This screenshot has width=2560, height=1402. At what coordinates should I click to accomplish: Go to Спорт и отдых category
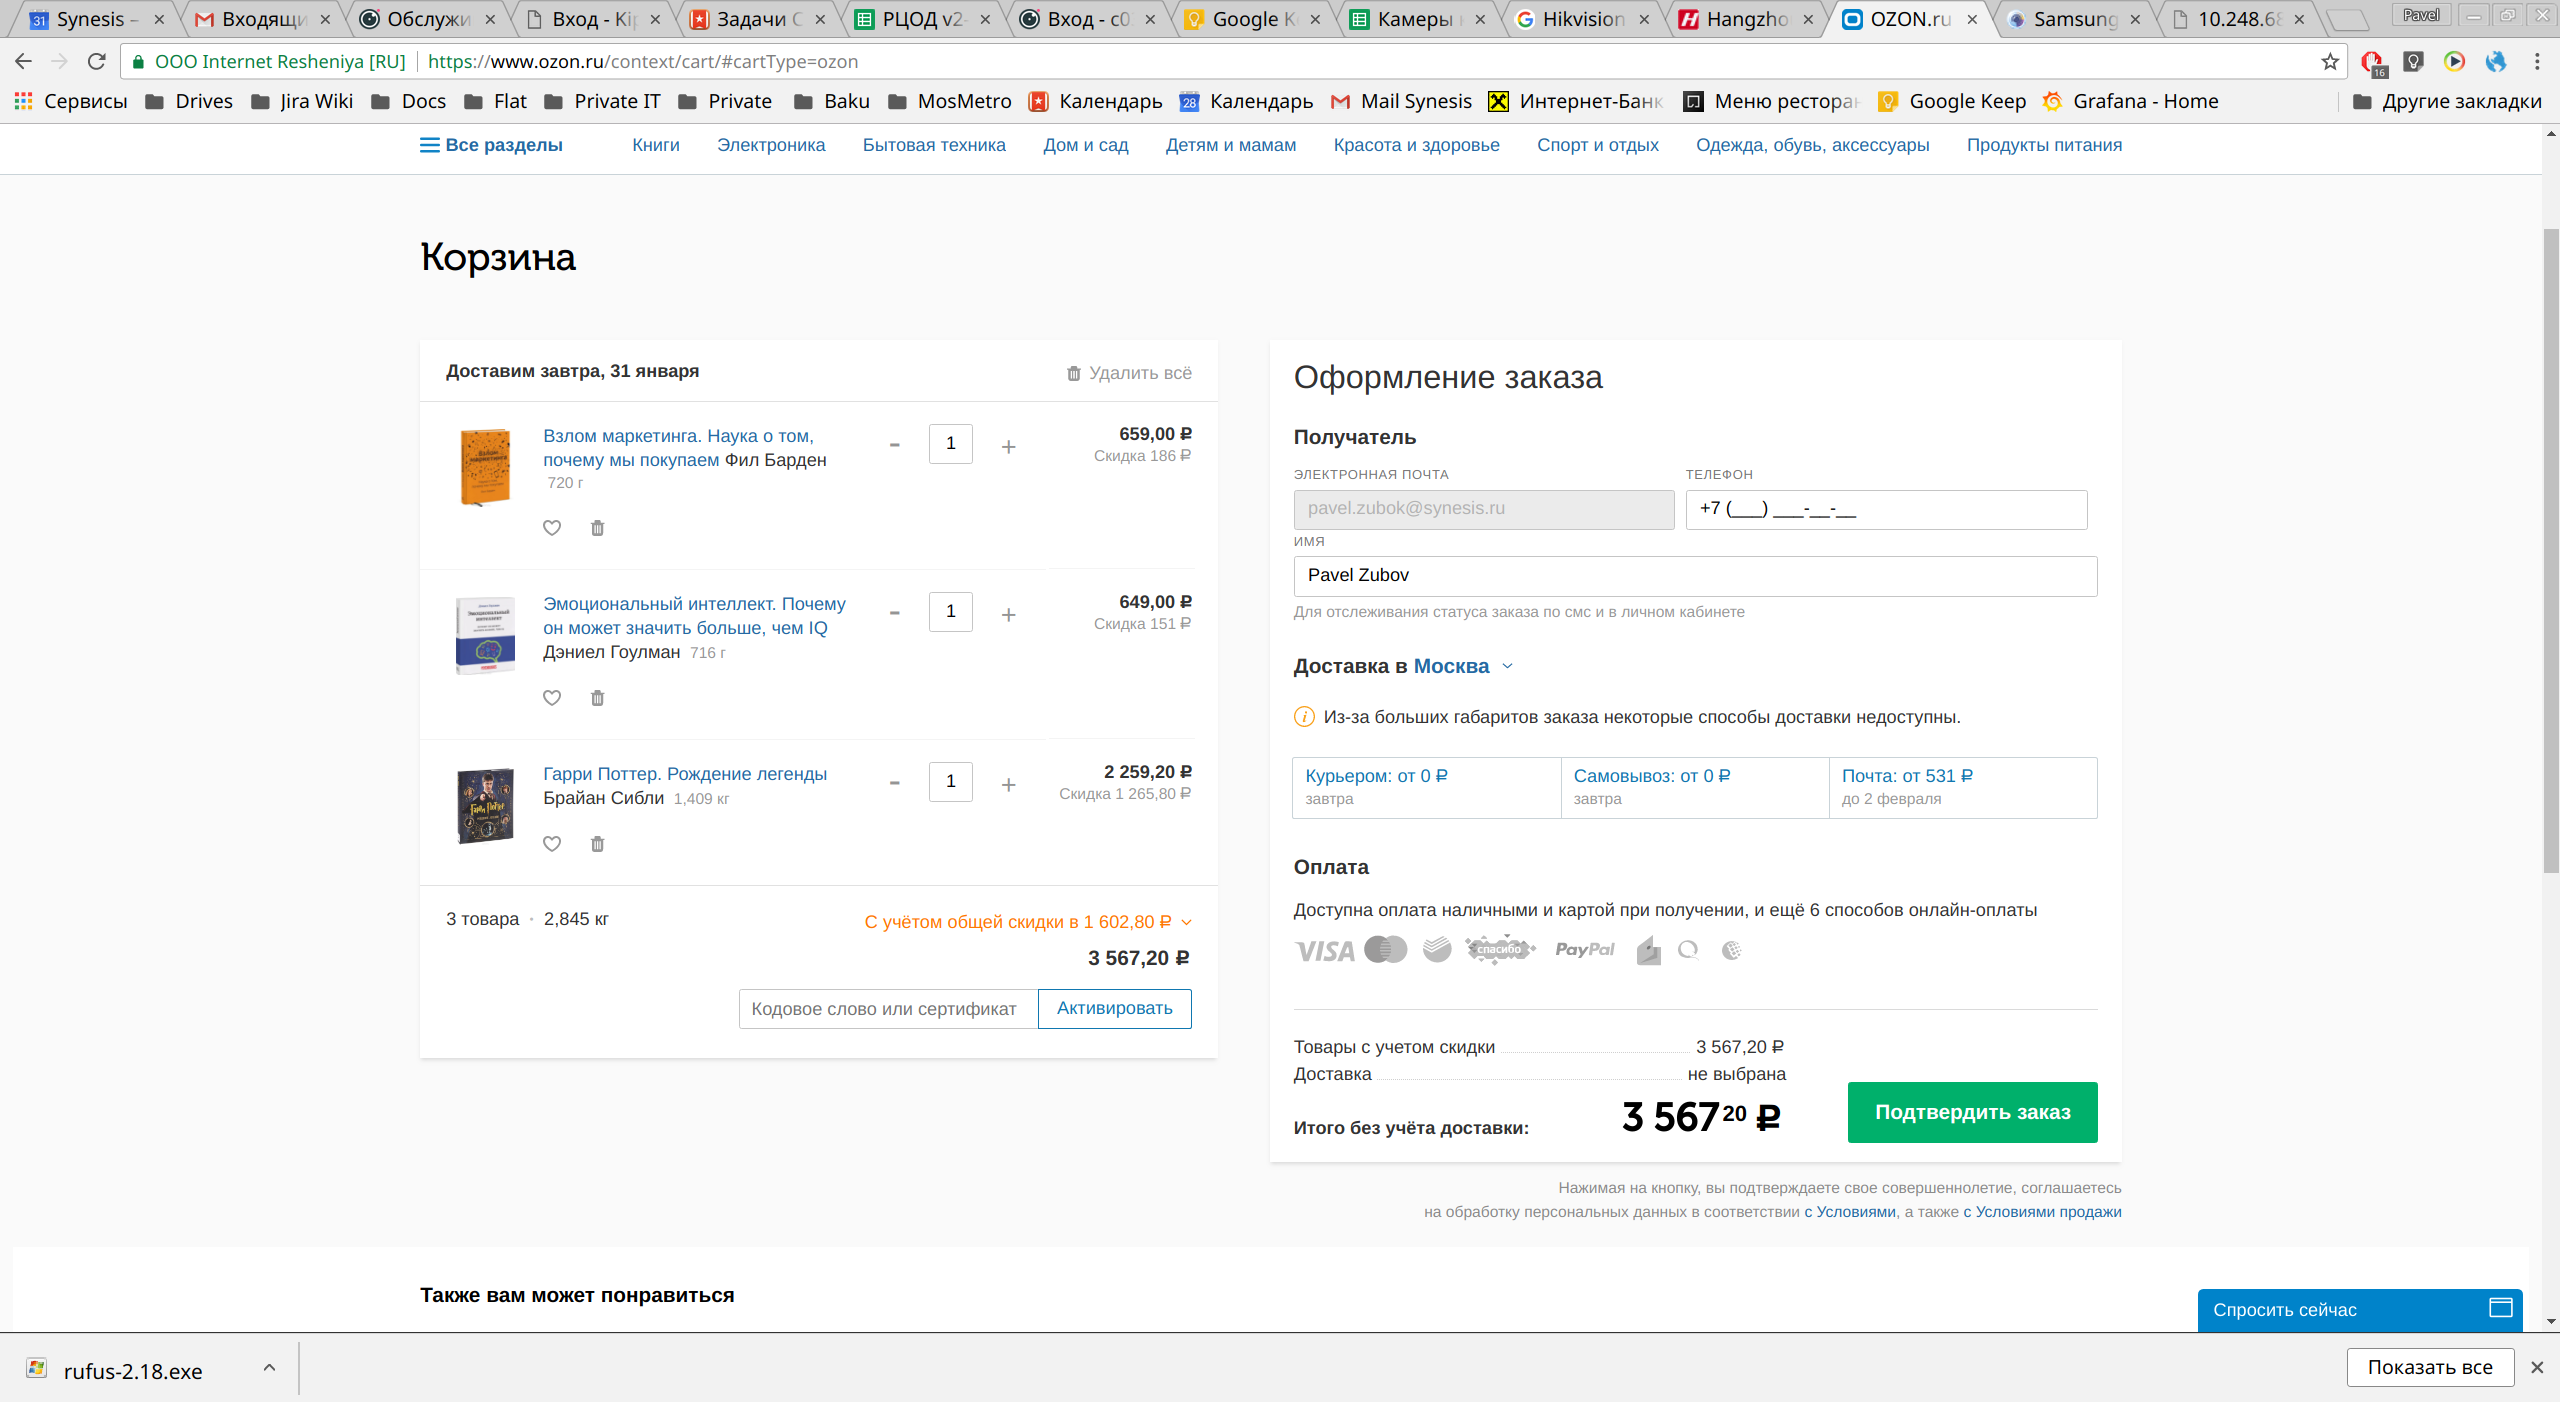point(1598,146)
